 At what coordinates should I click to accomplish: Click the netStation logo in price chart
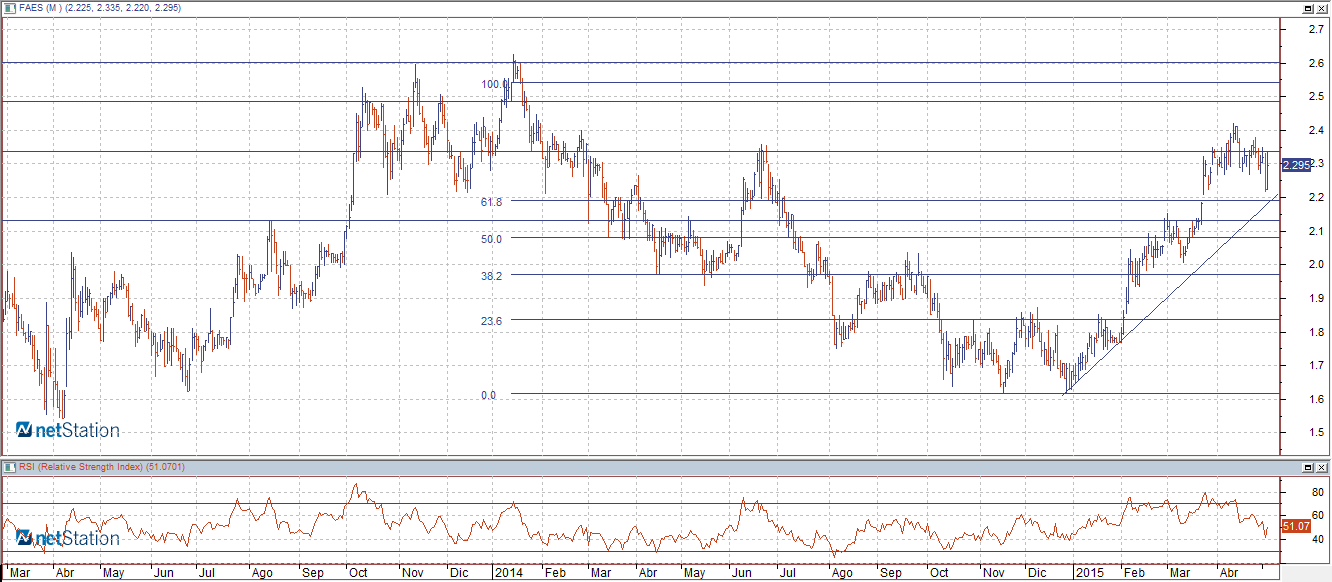68,430
